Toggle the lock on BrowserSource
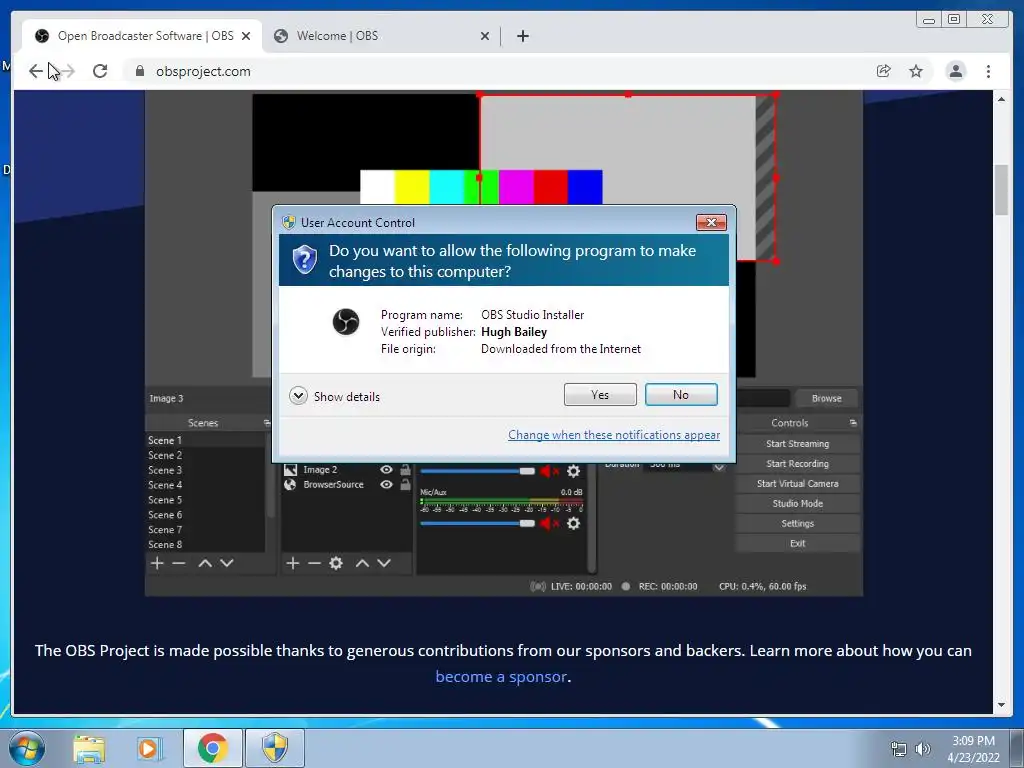1024x768 pixels. [x=406, y=485]
